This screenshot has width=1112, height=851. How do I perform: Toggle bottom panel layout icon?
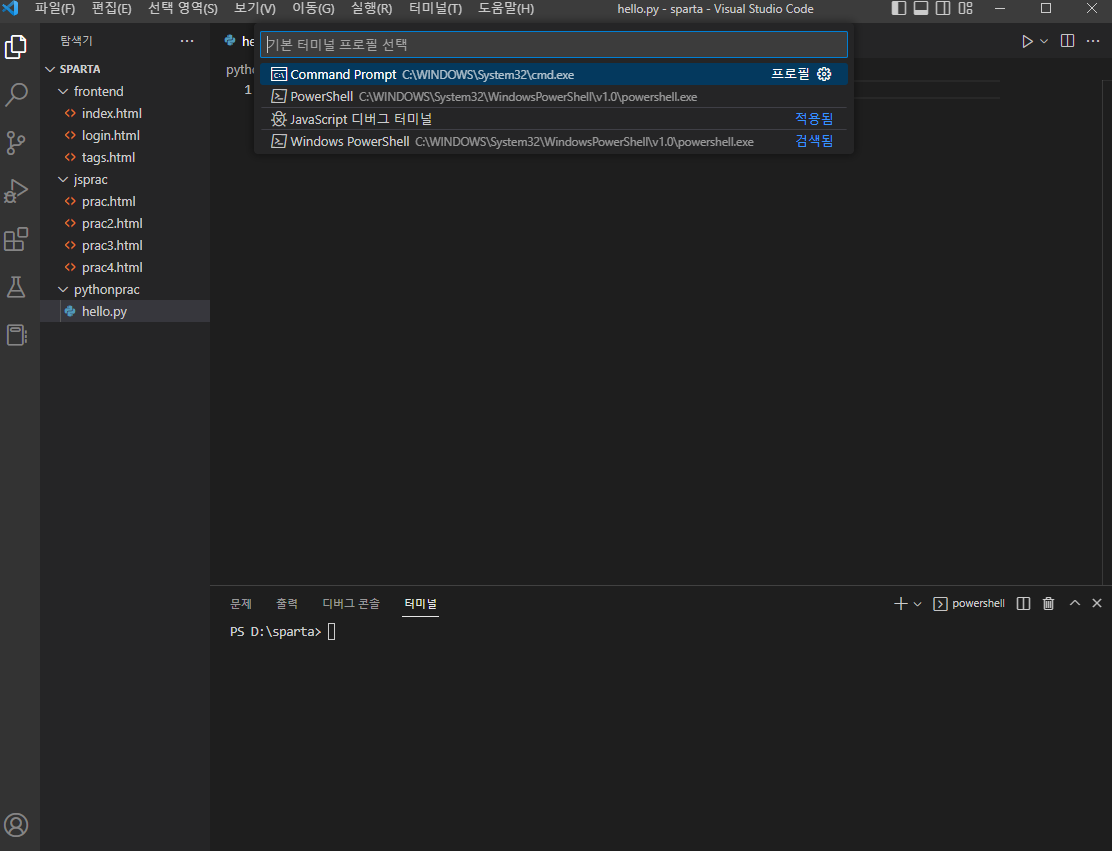coord(921,9)
